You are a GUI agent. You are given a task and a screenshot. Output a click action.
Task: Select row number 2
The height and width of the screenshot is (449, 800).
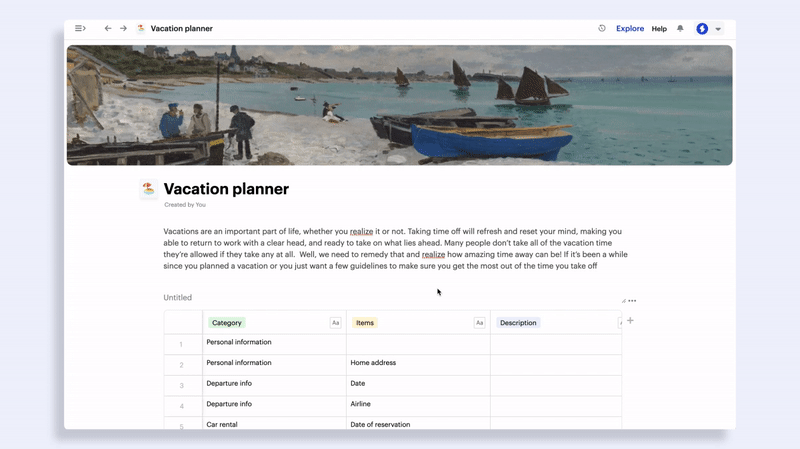181,365
